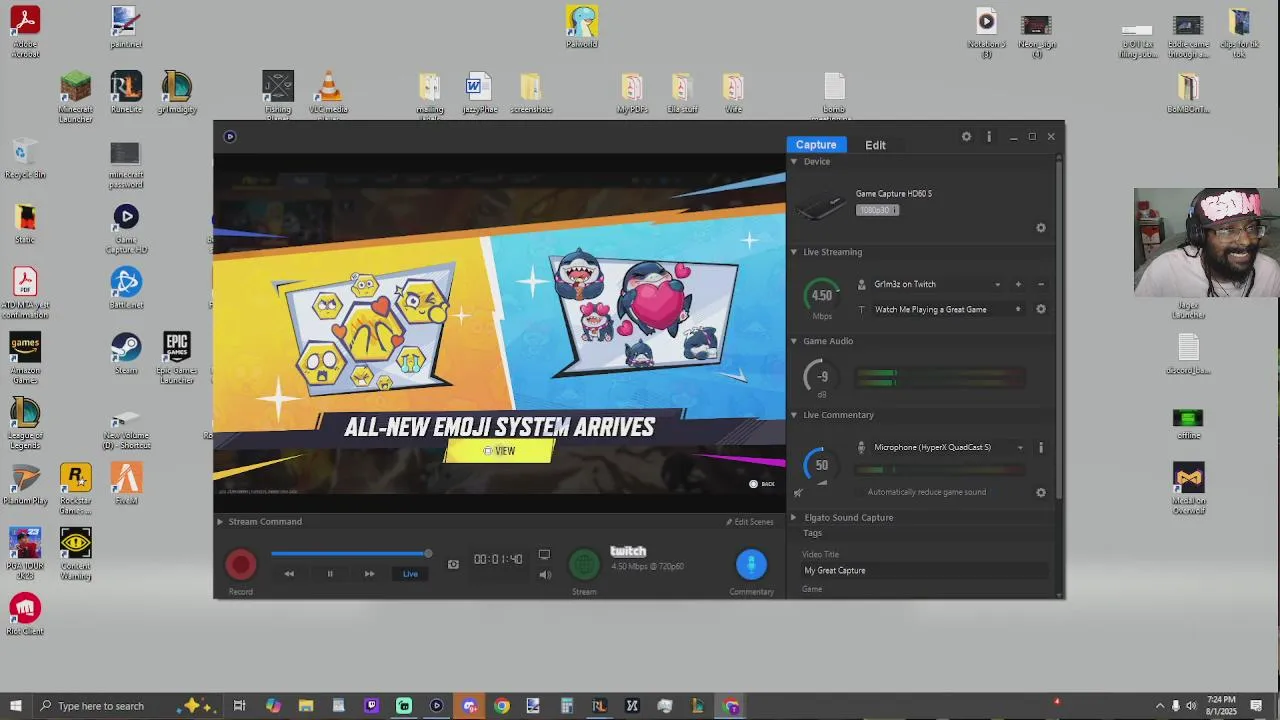1280x720 pixels.
Task: Click the Live Commentary volume dial at 50
Action: click(822, 465)
